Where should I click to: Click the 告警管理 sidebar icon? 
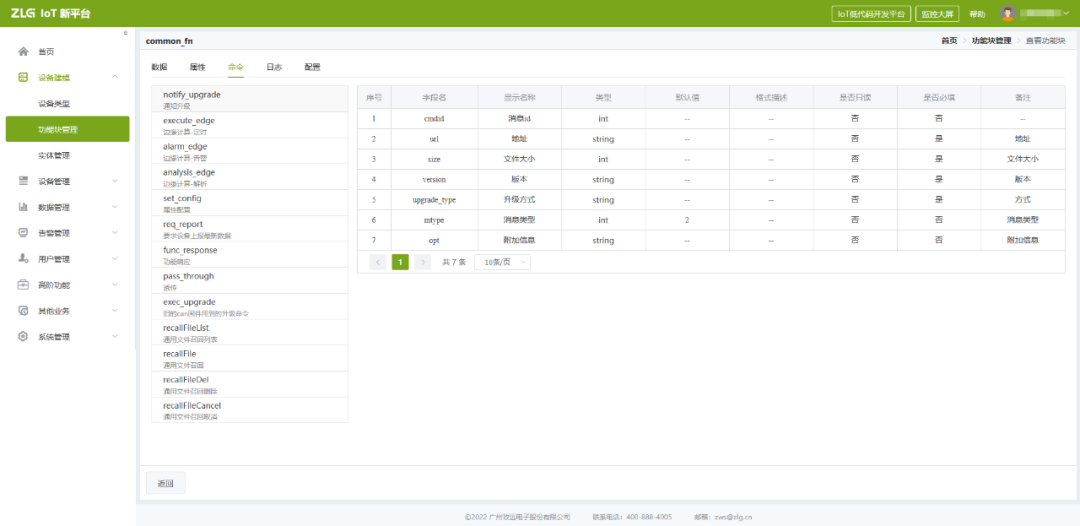[x=23, y=233]
